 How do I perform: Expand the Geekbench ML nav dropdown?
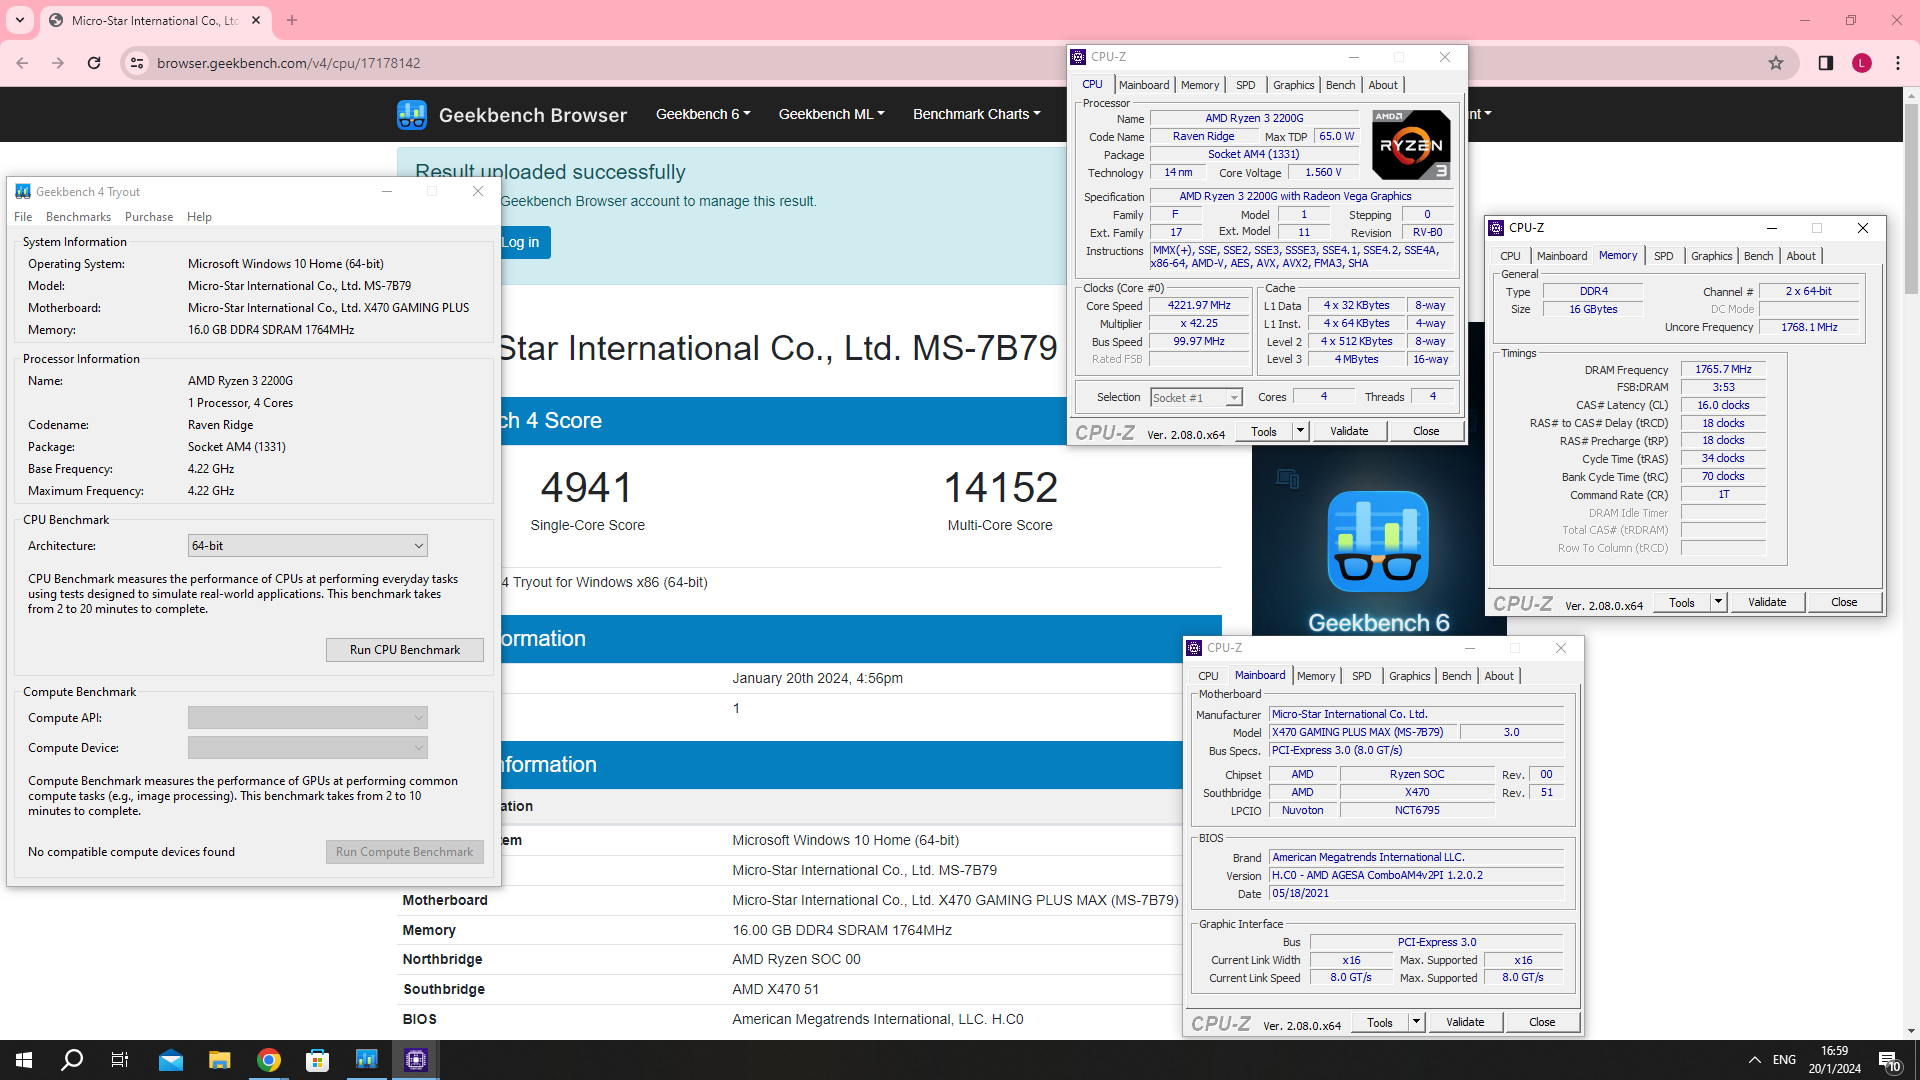click(x=831, y=114)
